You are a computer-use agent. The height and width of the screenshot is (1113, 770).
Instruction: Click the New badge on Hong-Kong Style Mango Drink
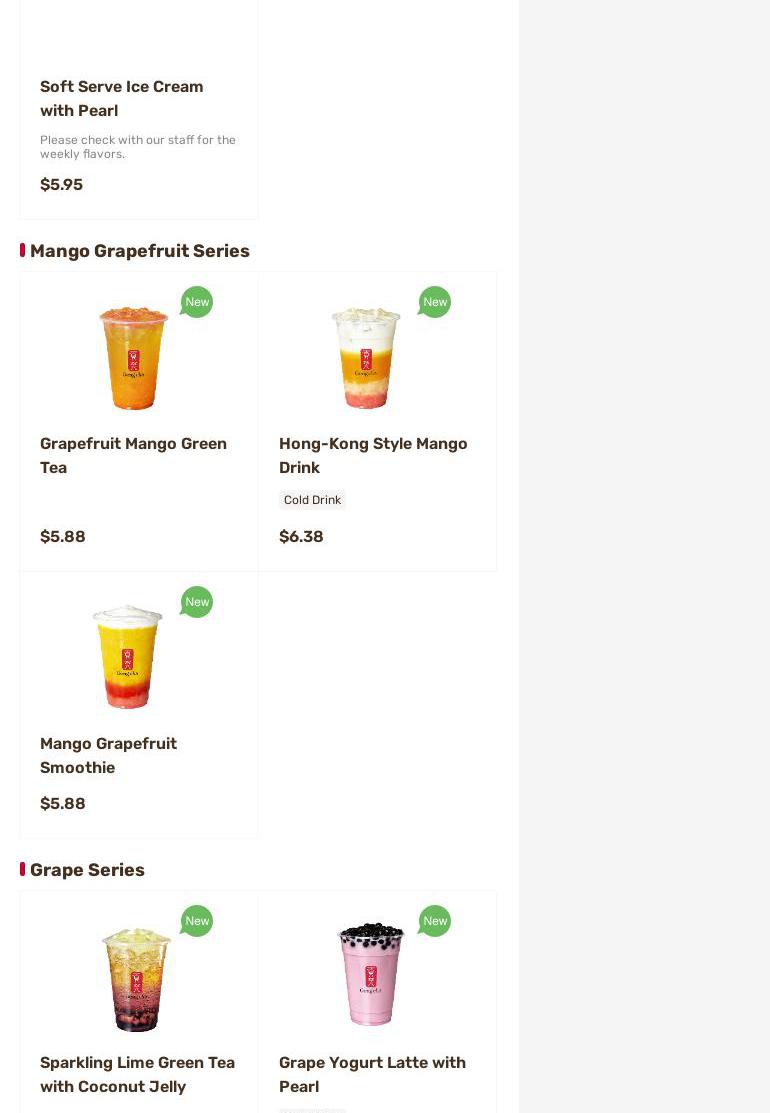point(435,302)
